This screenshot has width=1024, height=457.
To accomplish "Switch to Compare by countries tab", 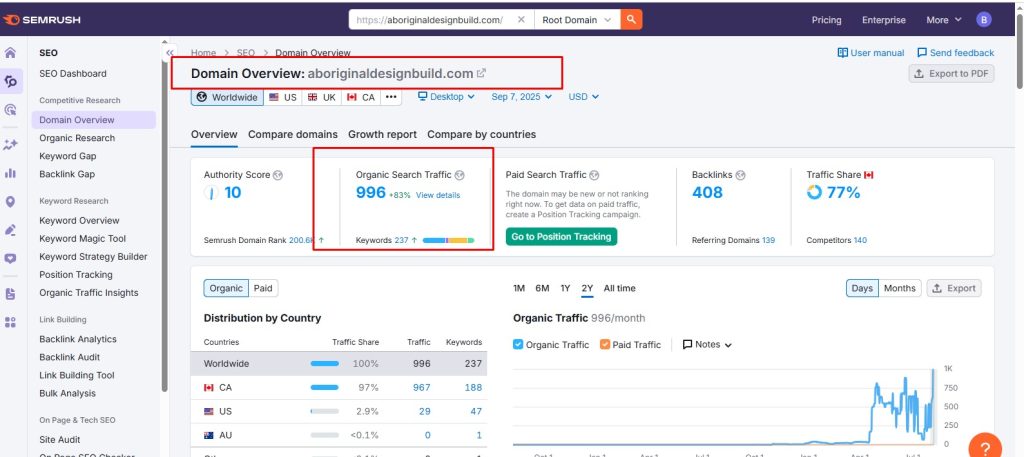I will [481, 134].
